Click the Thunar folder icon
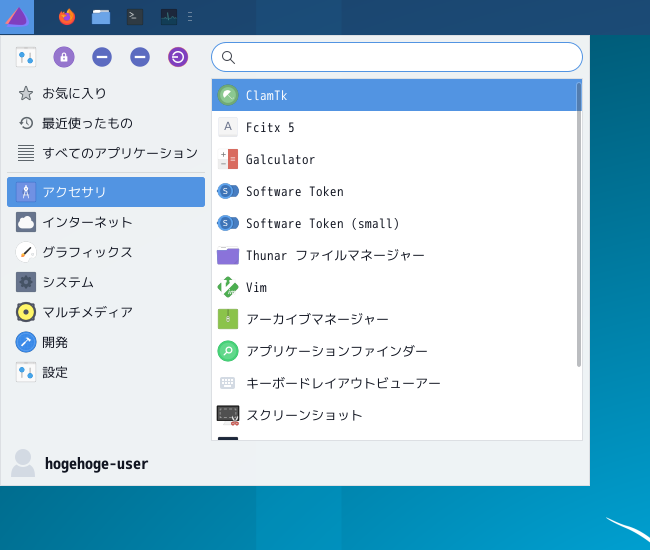This screenshot has height=550, width=650. [x=228, y=255]
